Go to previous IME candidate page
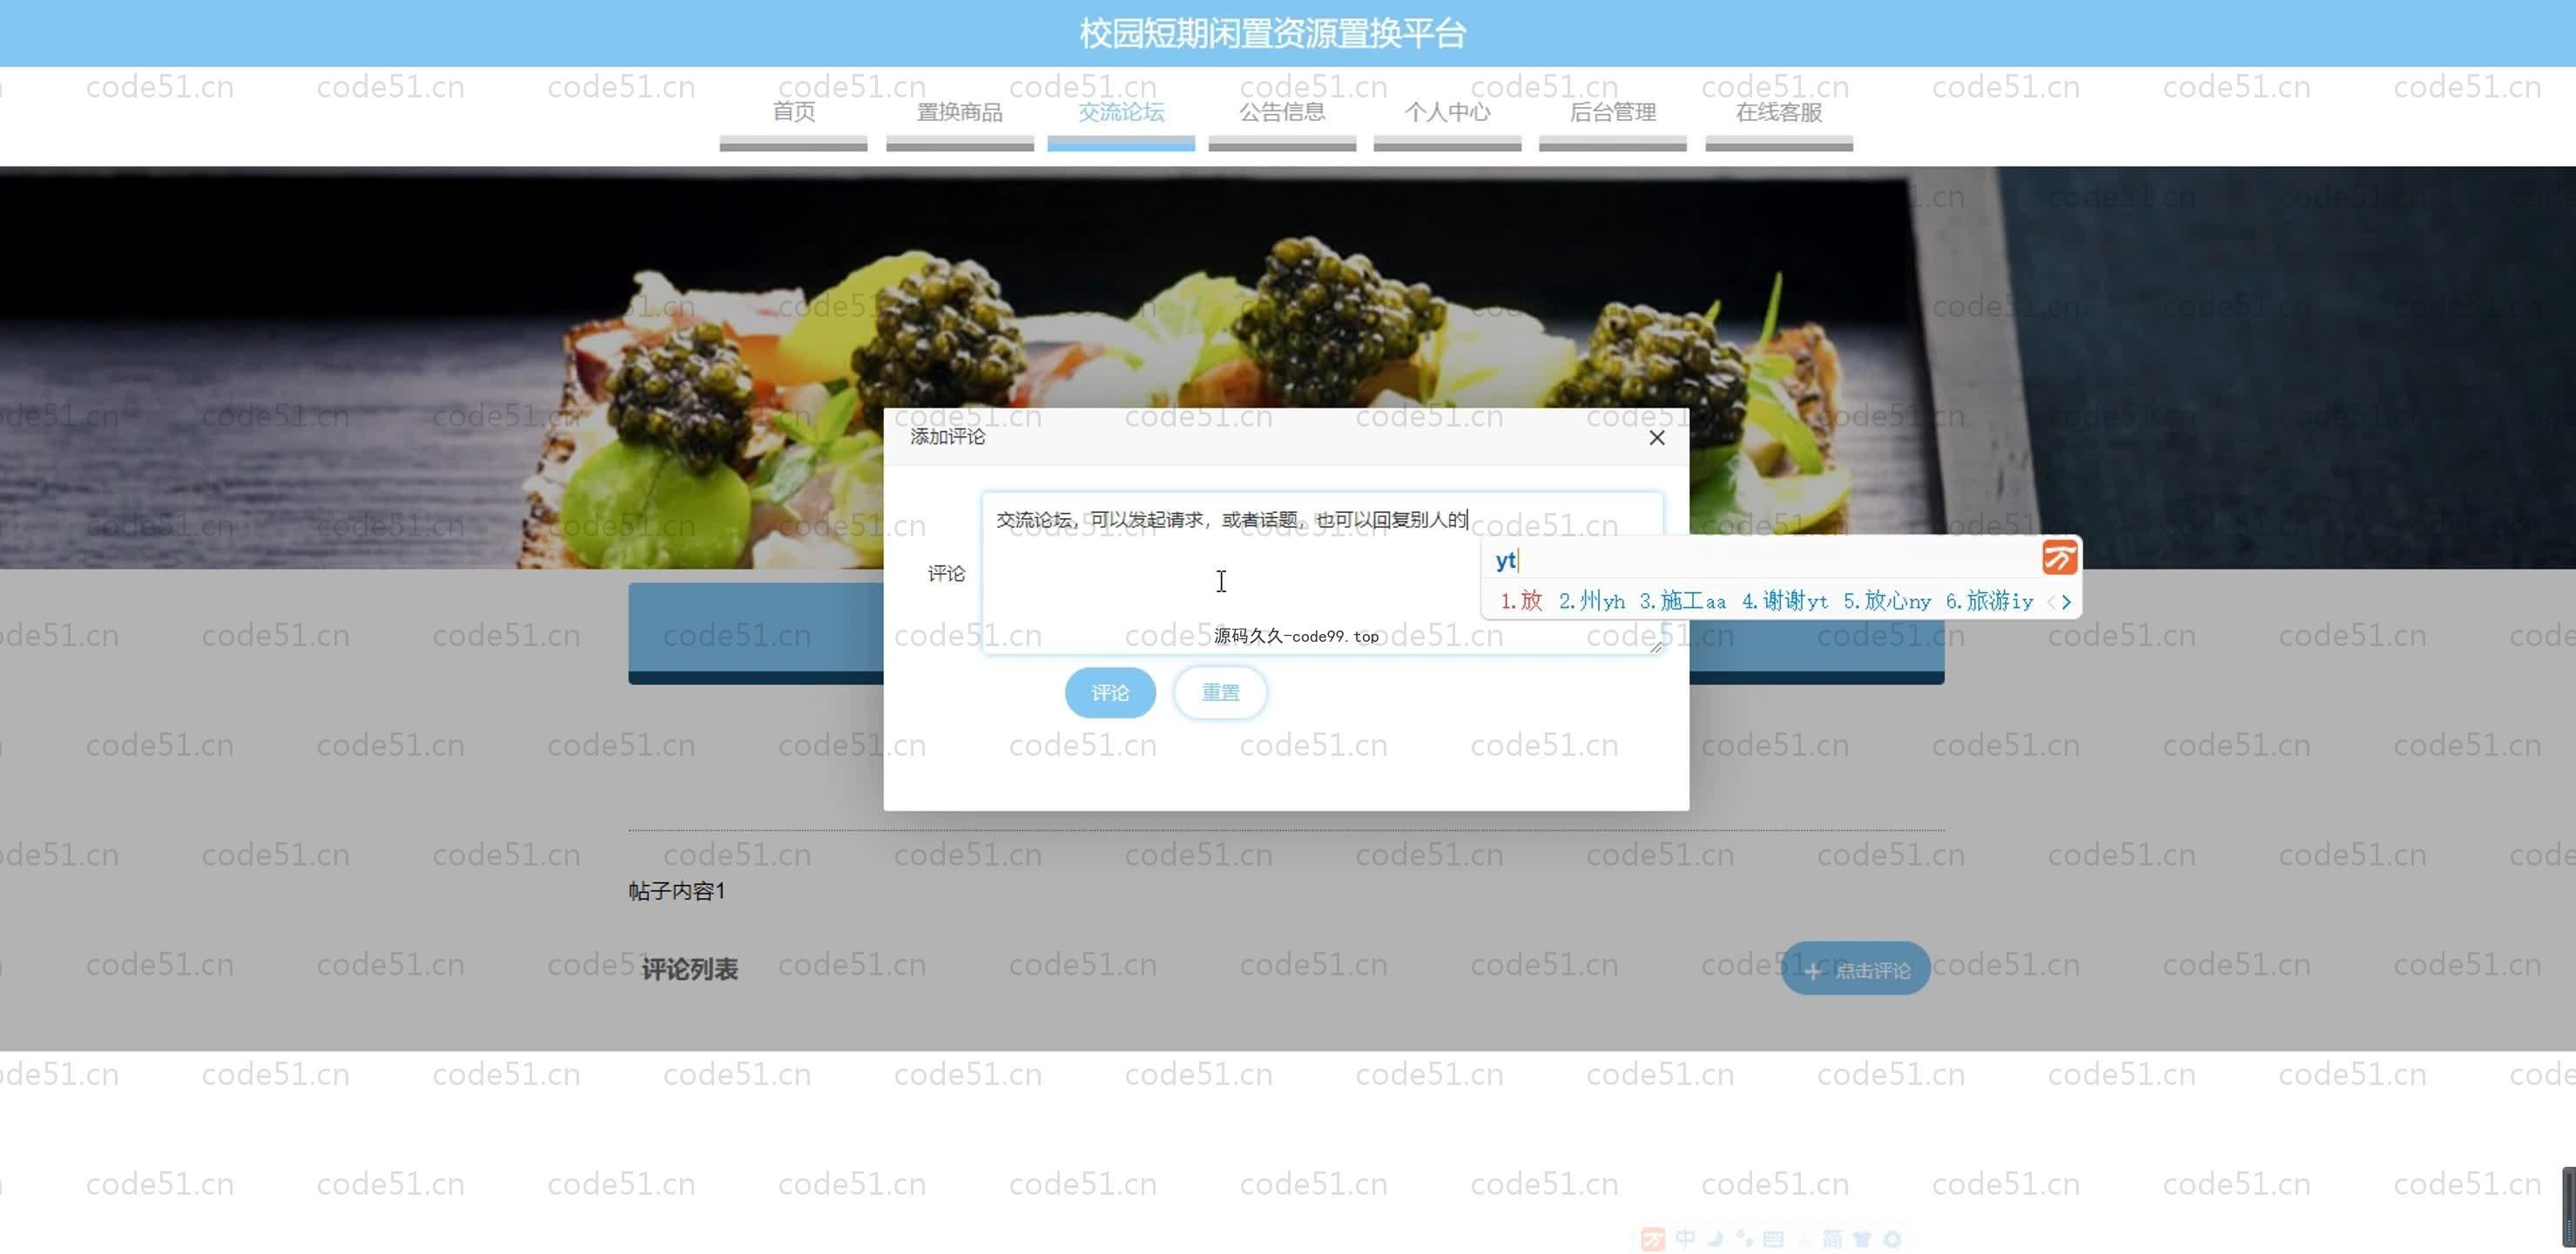 click(2051, 602)
